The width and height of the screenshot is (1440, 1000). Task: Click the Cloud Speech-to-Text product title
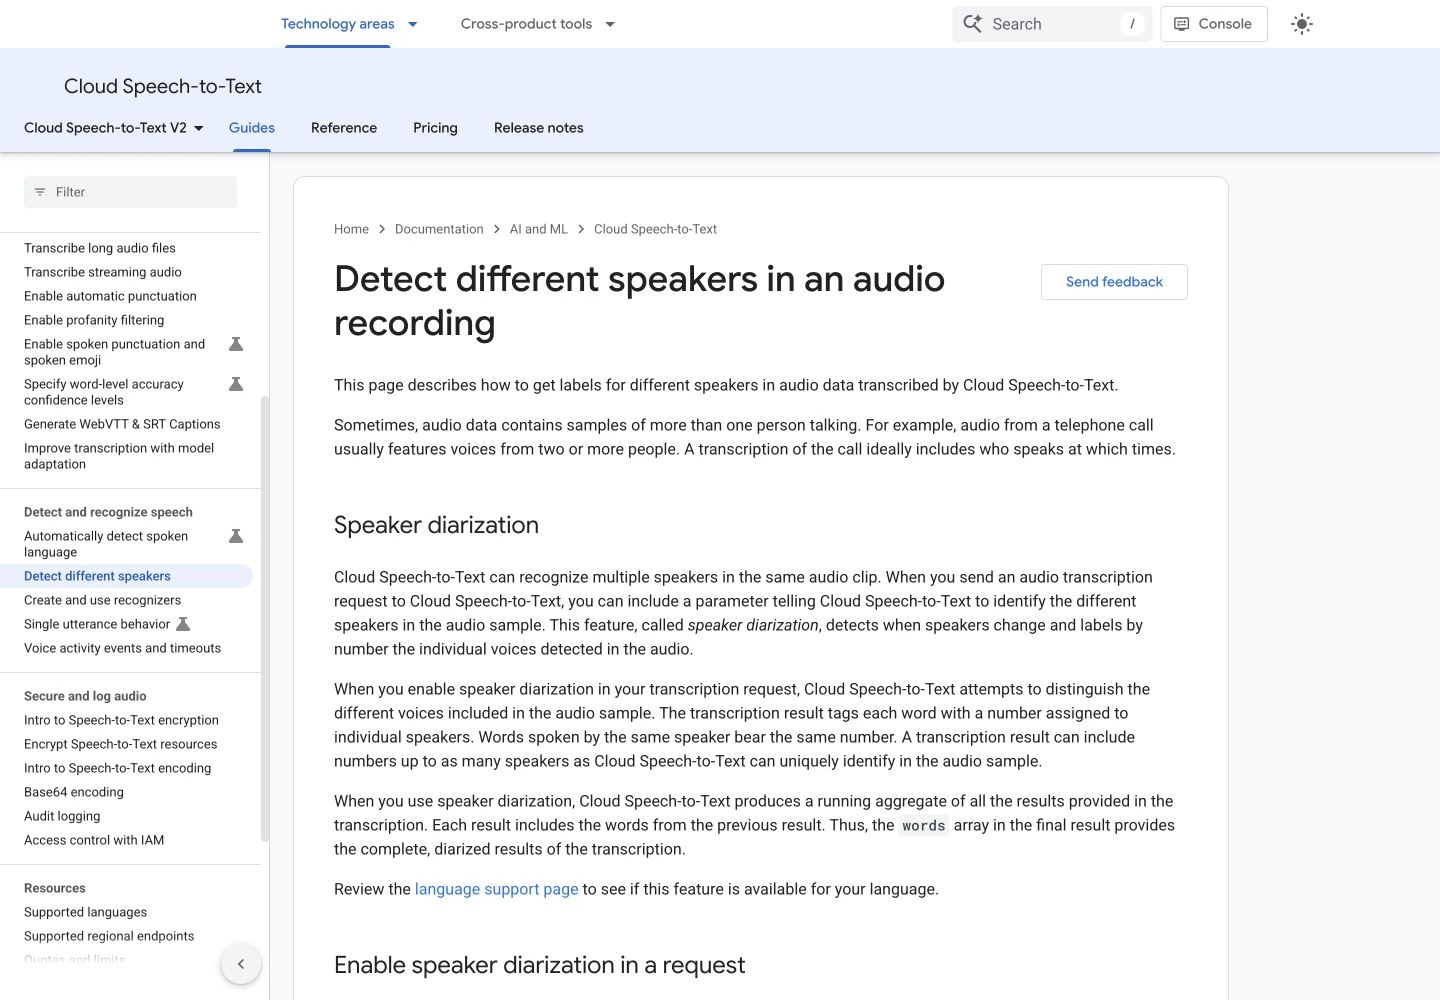point(163,86)
